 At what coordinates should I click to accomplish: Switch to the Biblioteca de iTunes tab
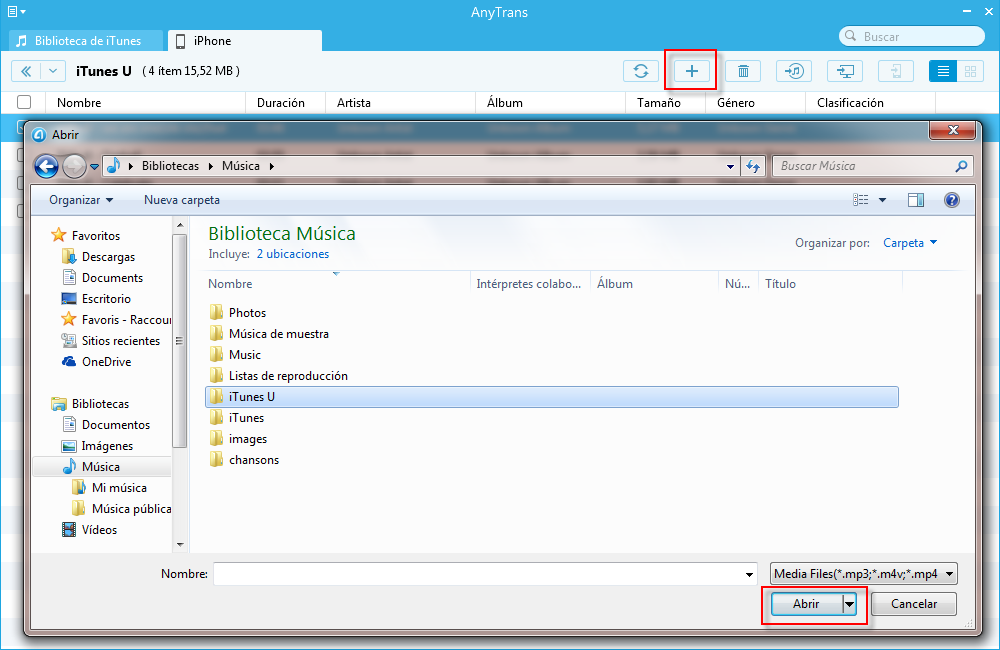[86, 41]
